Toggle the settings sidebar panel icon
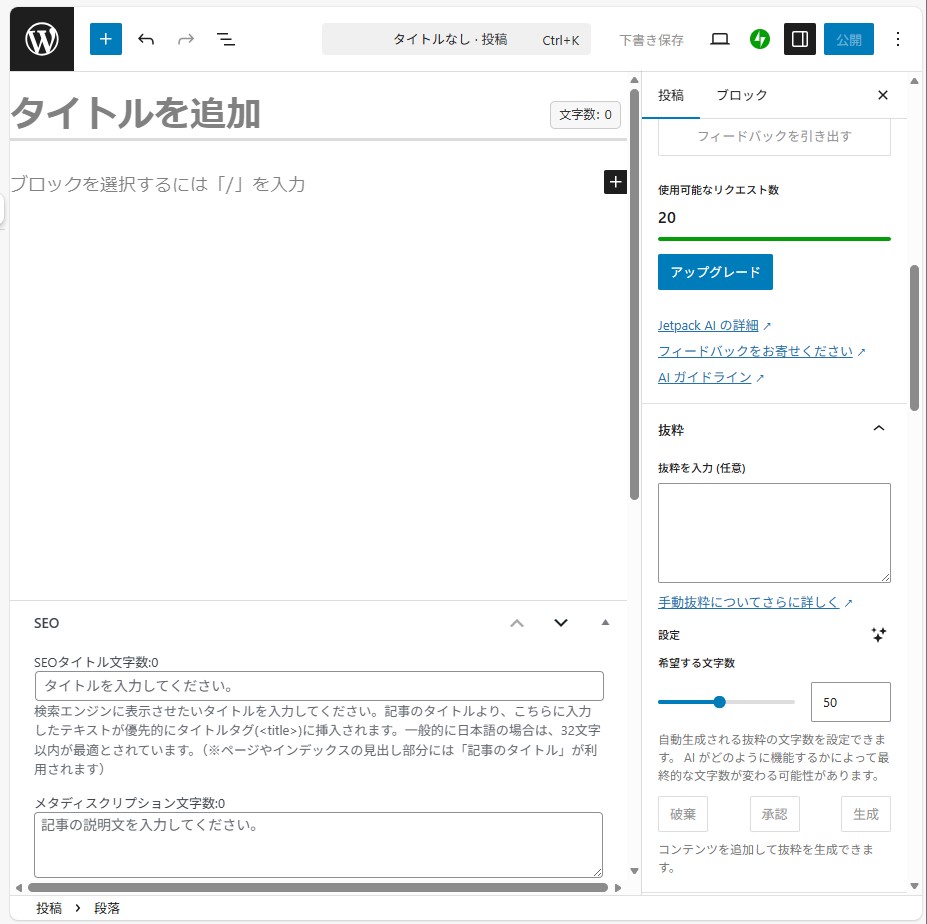Image resolution: width=927 pixels, height=924 pixels. 800,40
